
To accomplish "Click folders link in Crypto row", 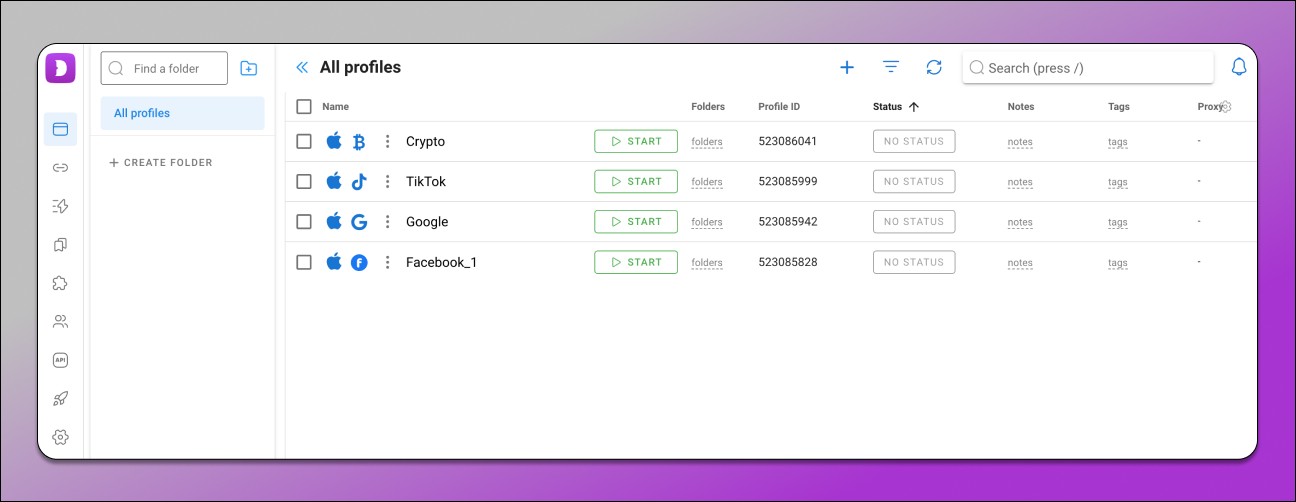I will click(707, 142).
